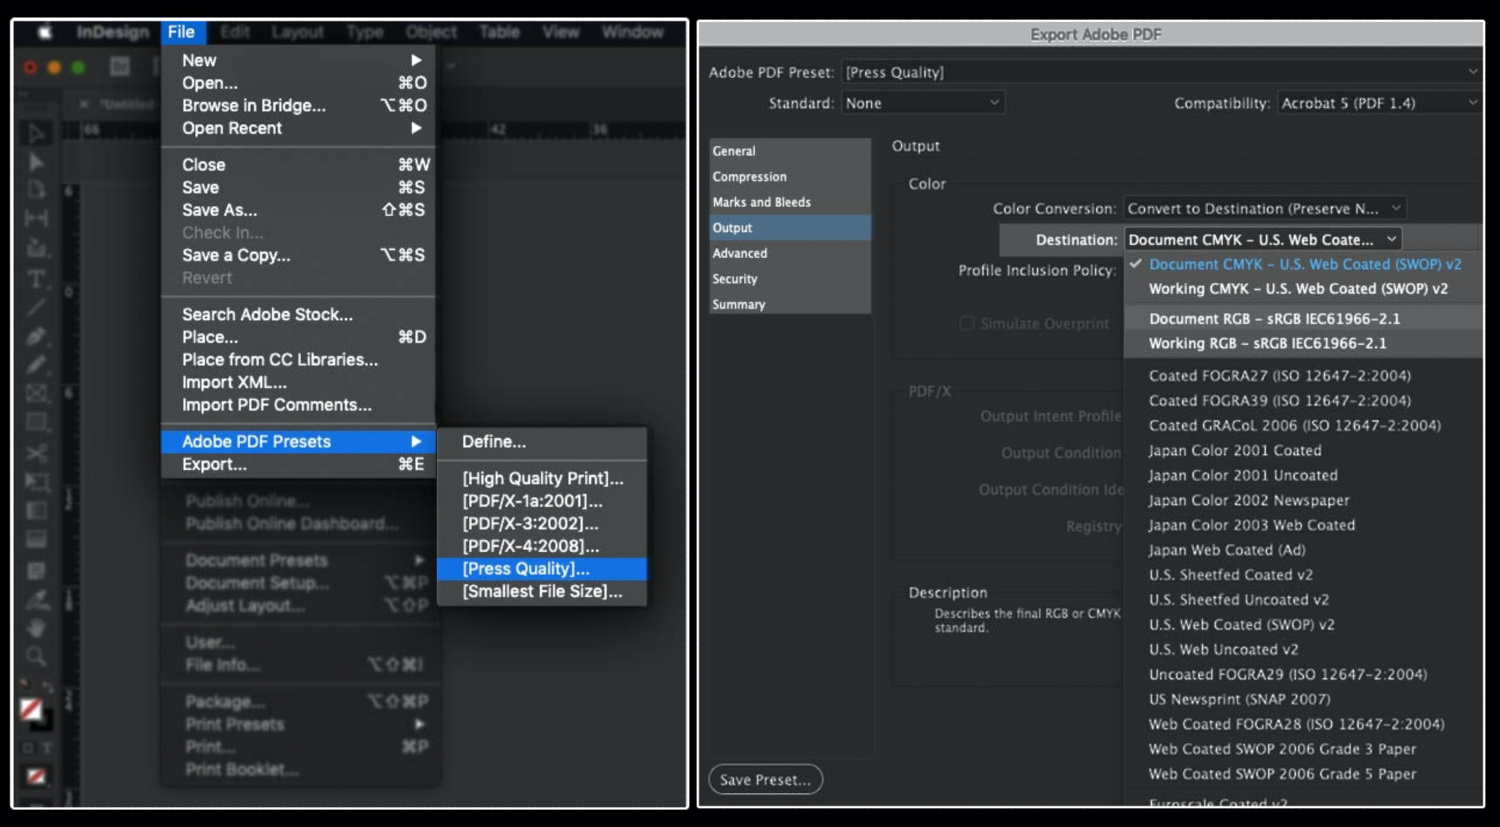The height and width of the screenshot is (827, 1500).
Task: Pick Coated FOGRA39 from the destination list
Action: point(1279,400)
